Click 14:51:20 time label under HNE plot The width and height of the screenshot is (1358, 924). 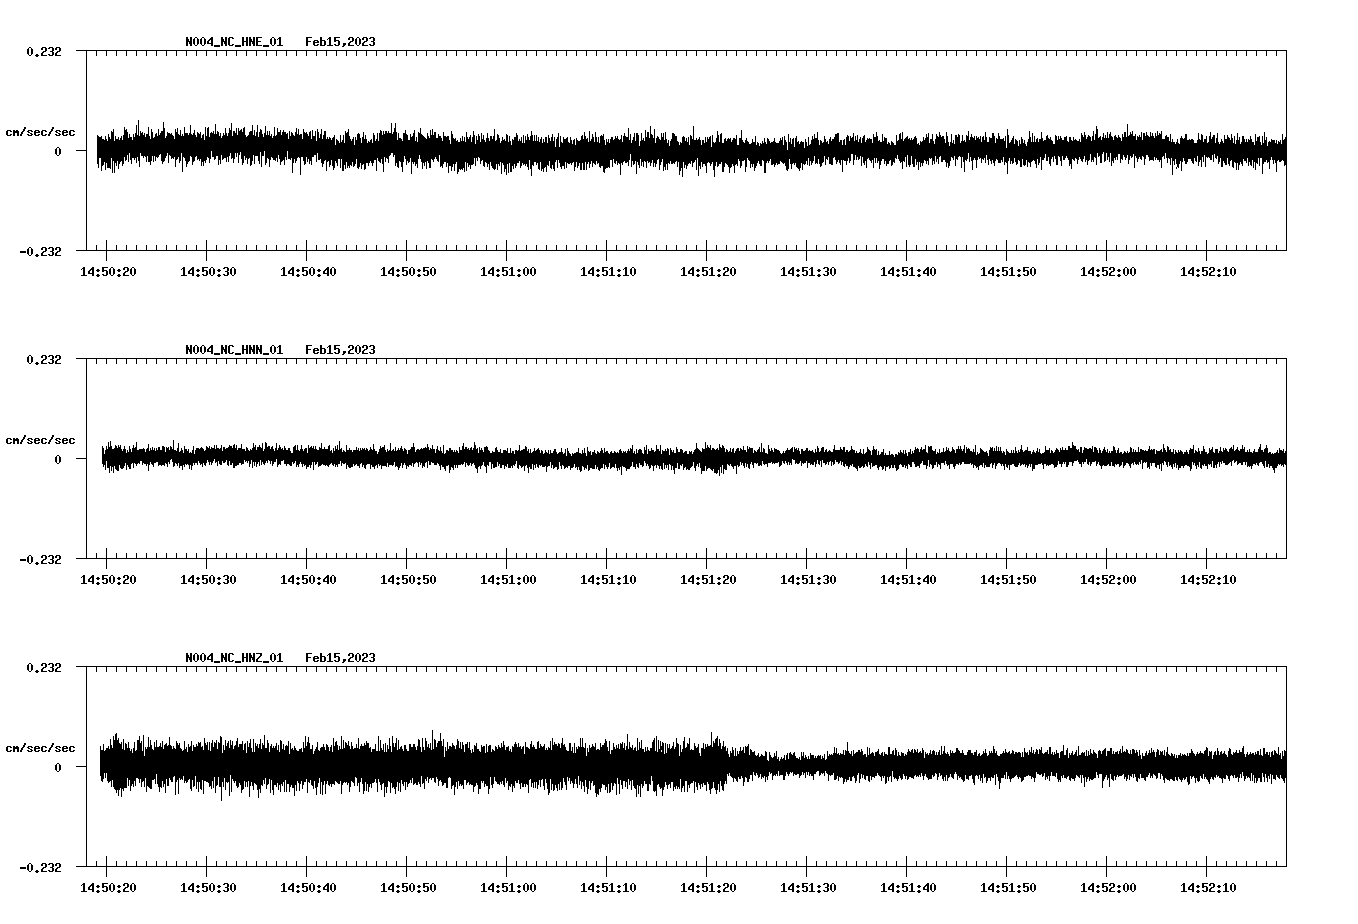(x=708, y=272)
